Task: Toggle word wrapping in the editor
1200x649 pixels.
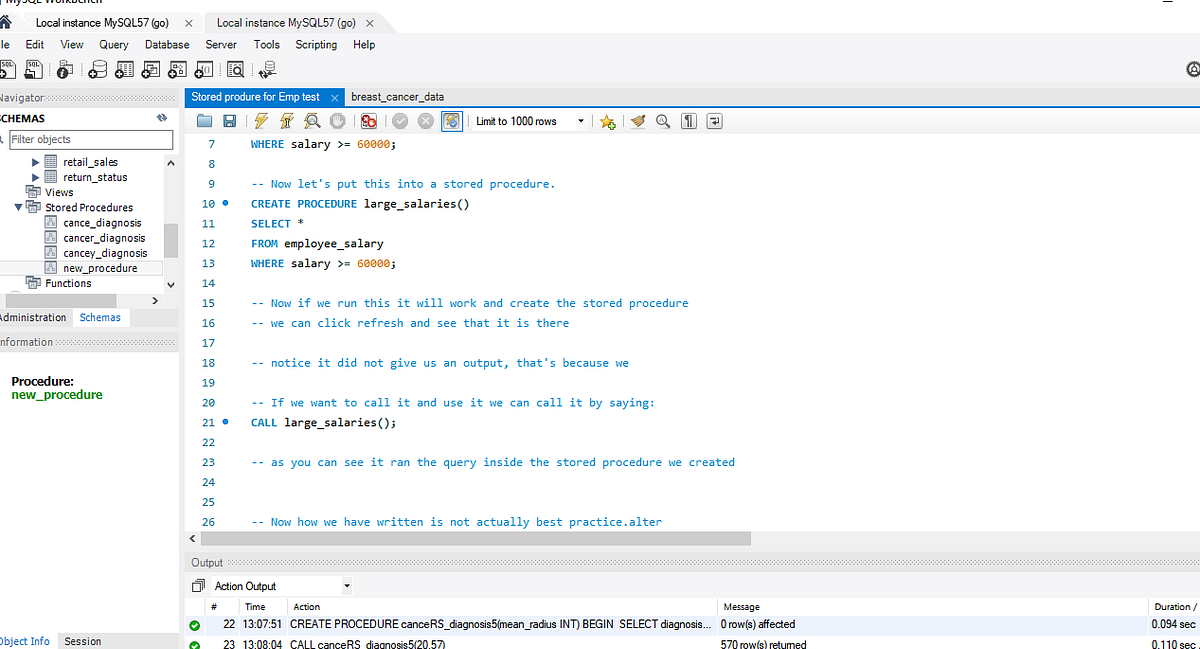Action: pos(714,121)
